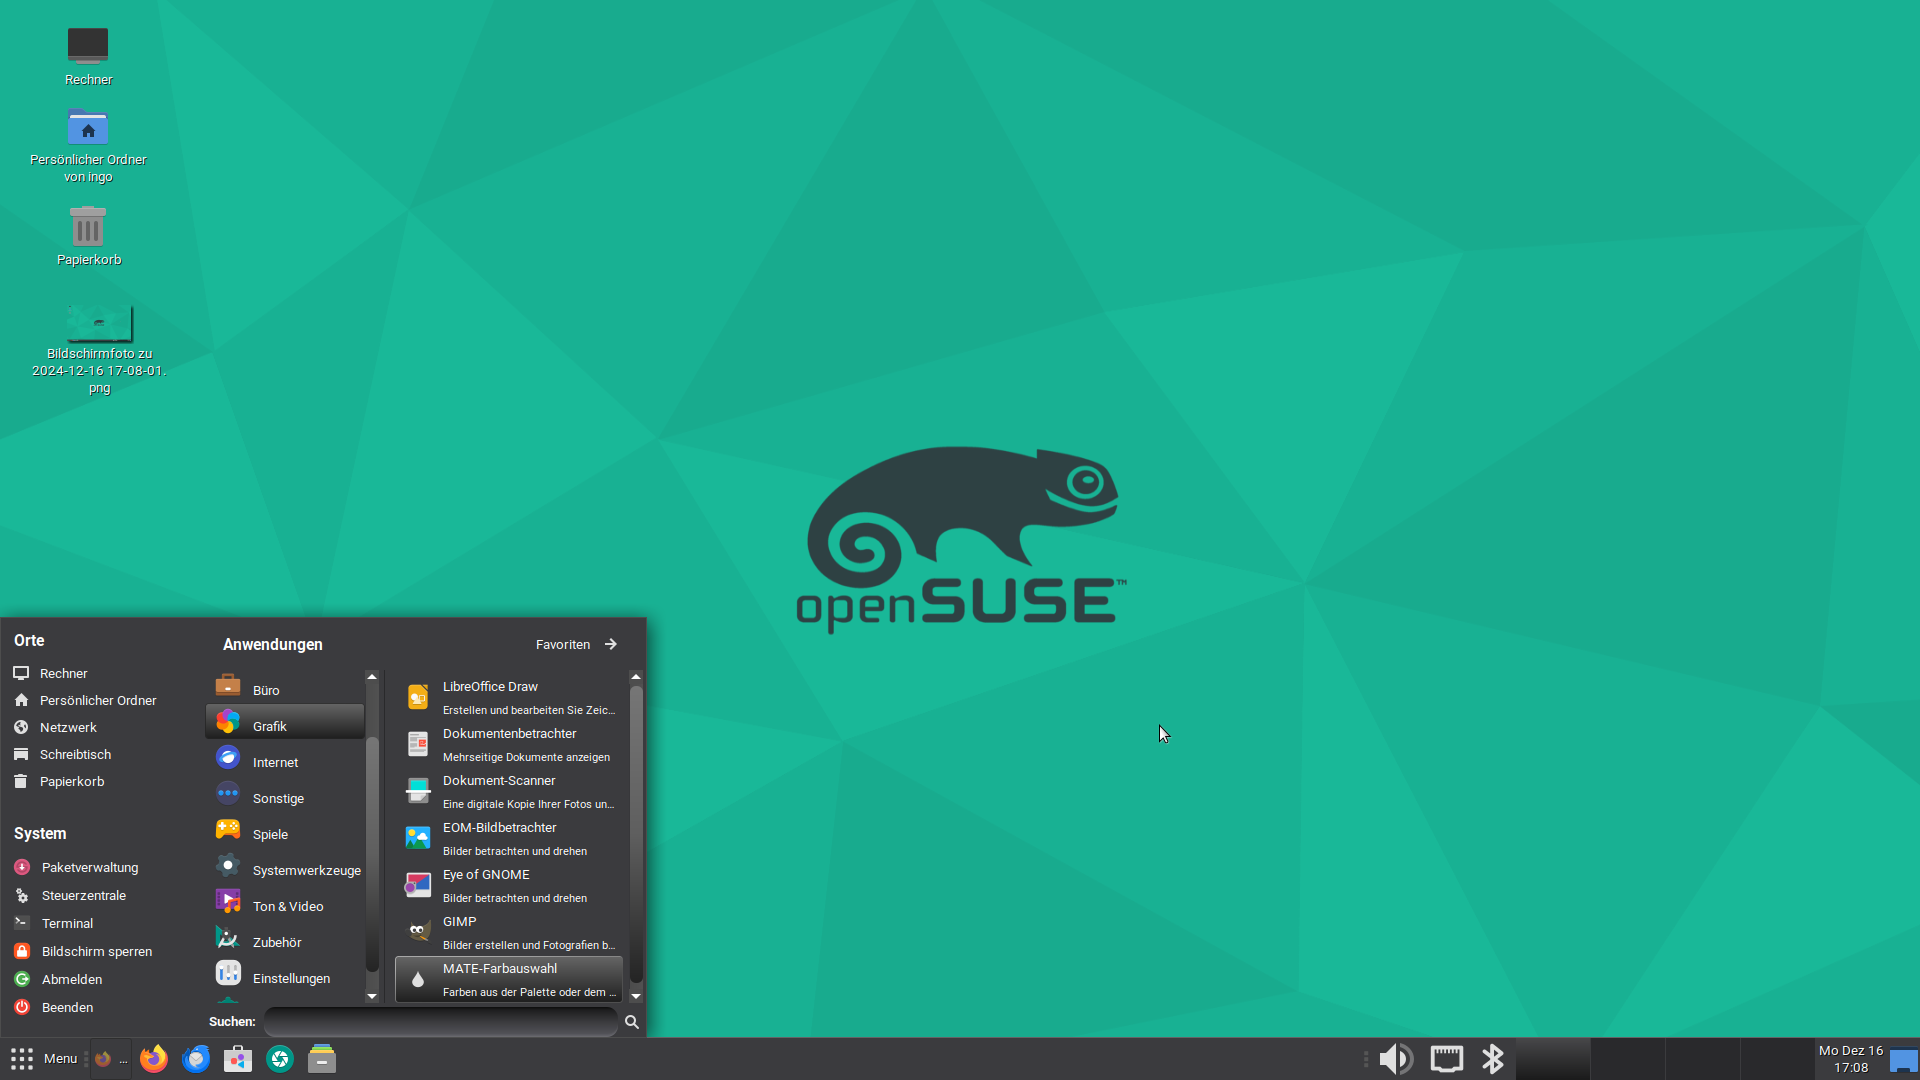Image resolution: width=1920 pixels, height=1080 pixels.
Task: Launch Thunderbird from the panel
Action: [196, 1059]
